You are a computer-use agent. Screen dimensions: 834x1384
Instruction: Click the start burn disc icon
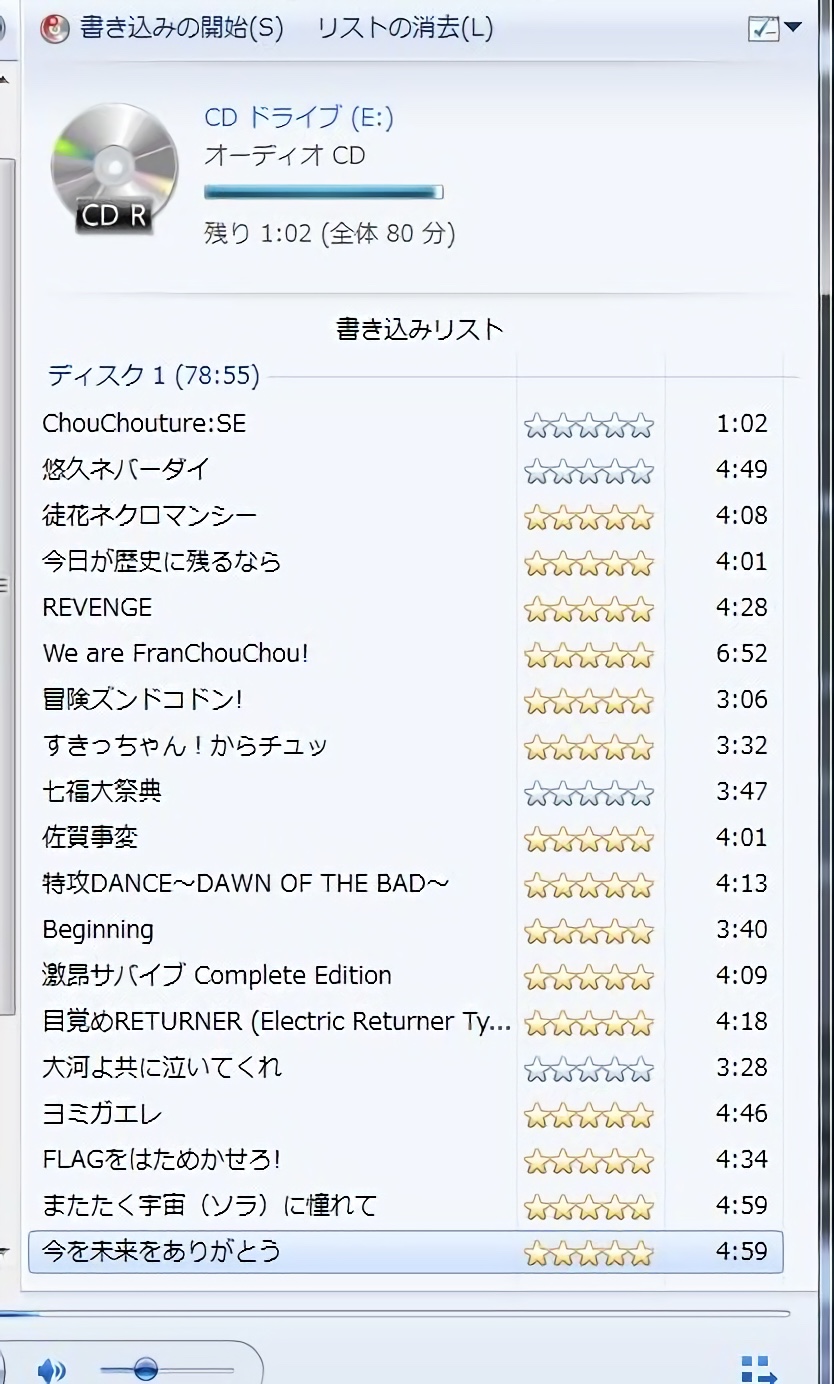pyautogui.click(x=54, y=28)
